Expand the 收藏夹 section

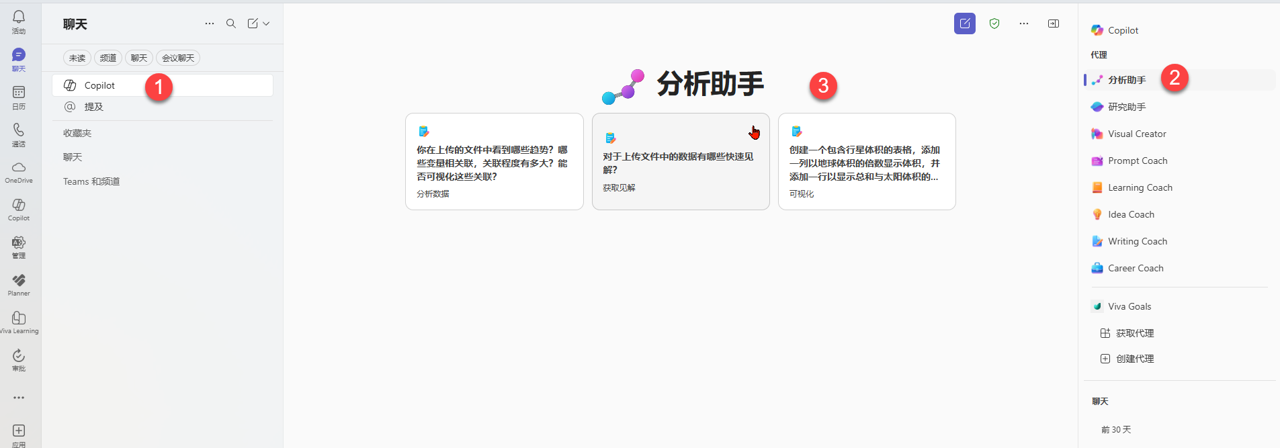coord(77,133)
